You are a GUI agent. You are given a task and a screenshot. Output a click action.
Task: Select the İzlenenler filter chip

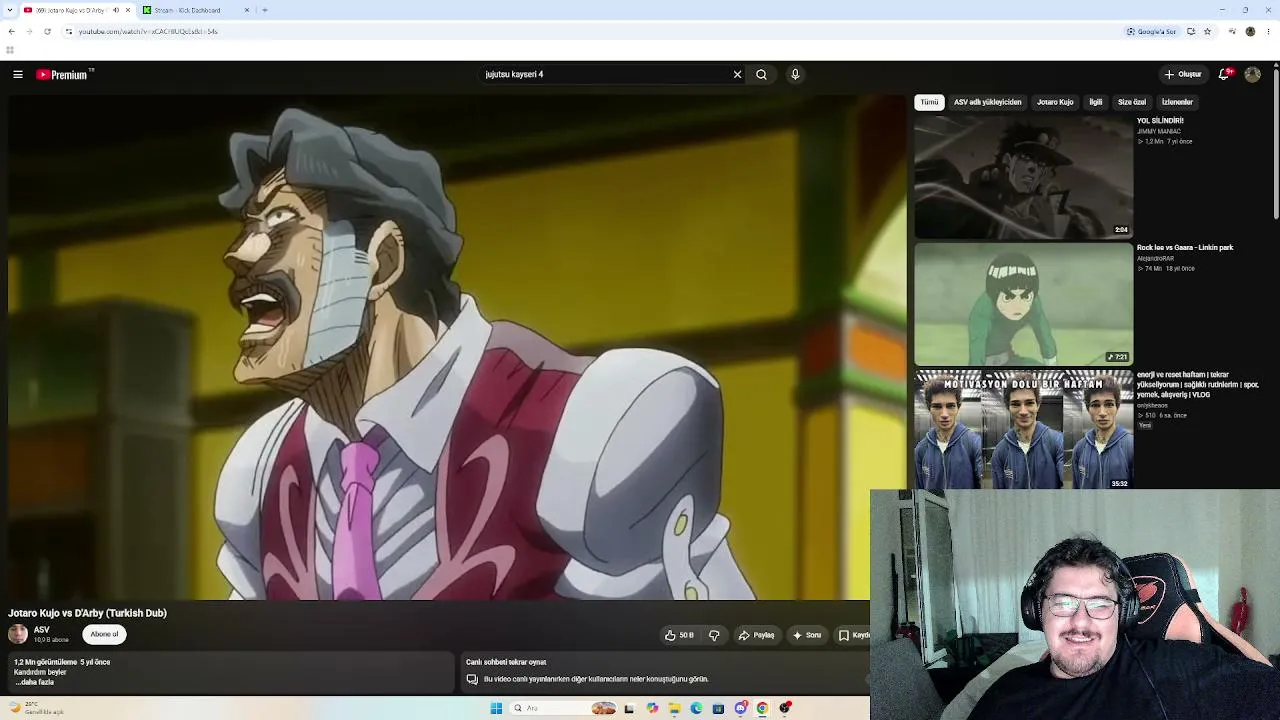(x=1177, y=102)
